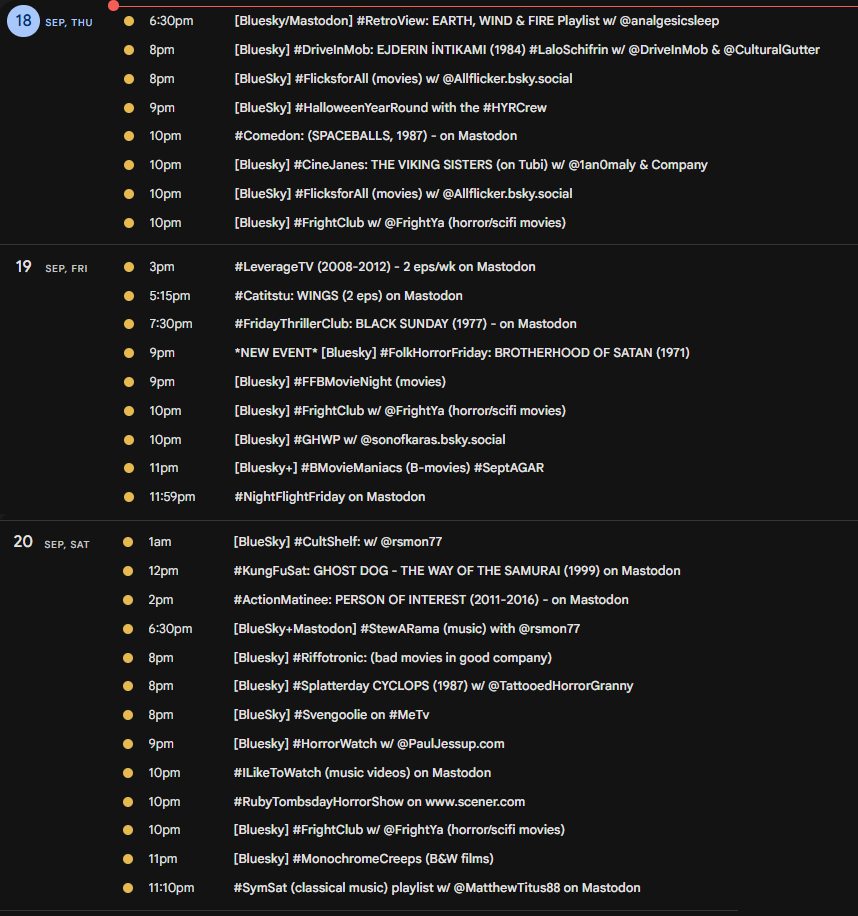Select the date number 18 circle
Image resolution: width=858 pixels, height=916 pixels.
click(23, 21)
